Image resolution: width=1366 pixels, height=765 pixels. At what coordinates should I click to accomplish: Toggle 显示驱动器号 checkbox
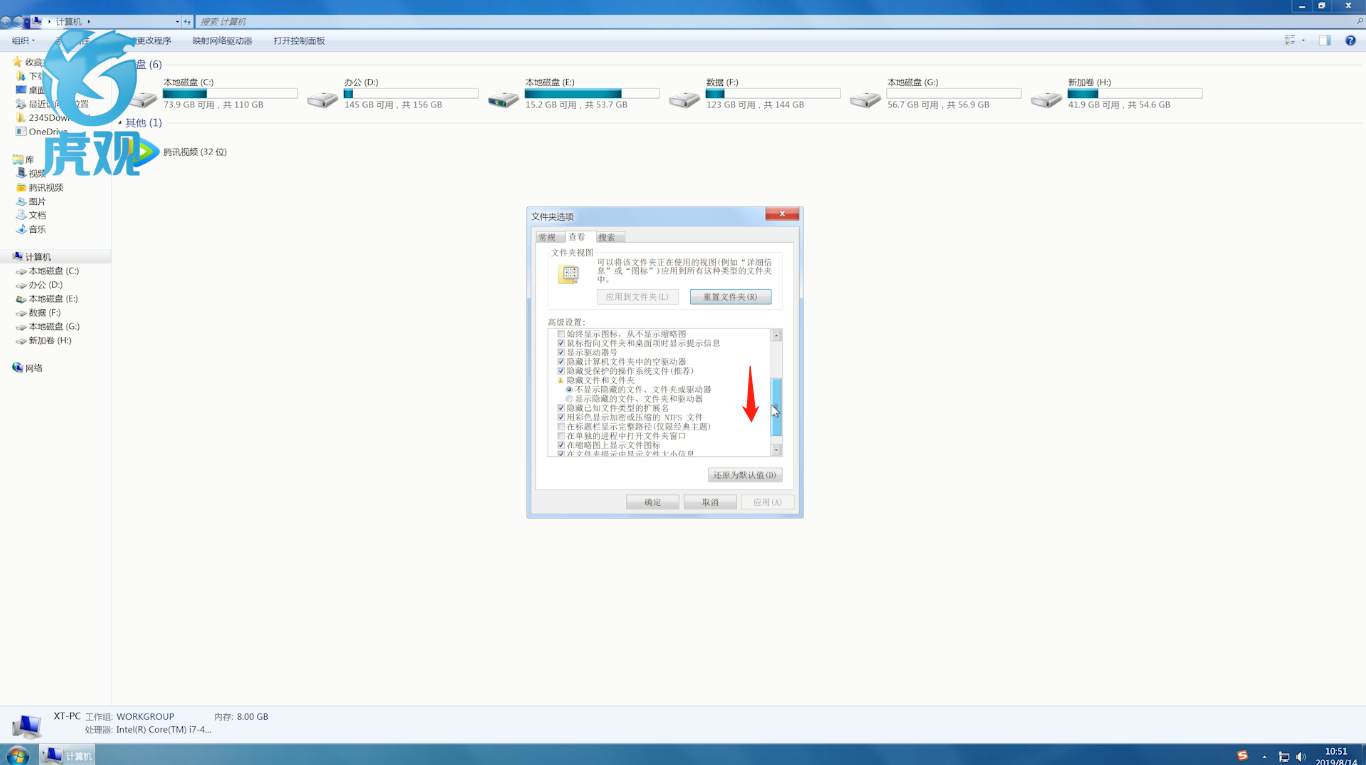(x=561, y=352)
